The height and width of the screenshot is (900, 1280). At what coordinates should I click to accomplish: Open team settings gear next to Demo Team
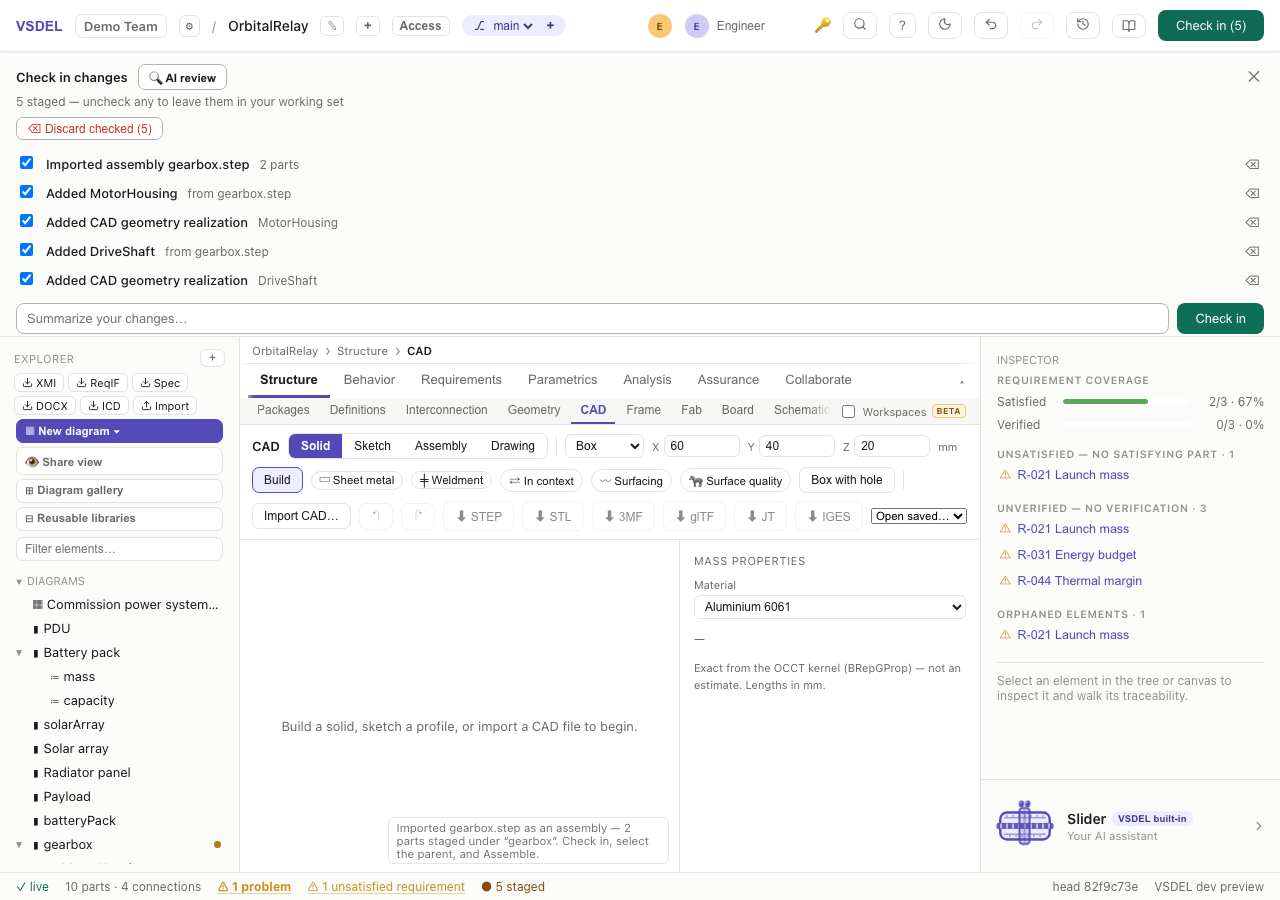click(x=189, y=26)
